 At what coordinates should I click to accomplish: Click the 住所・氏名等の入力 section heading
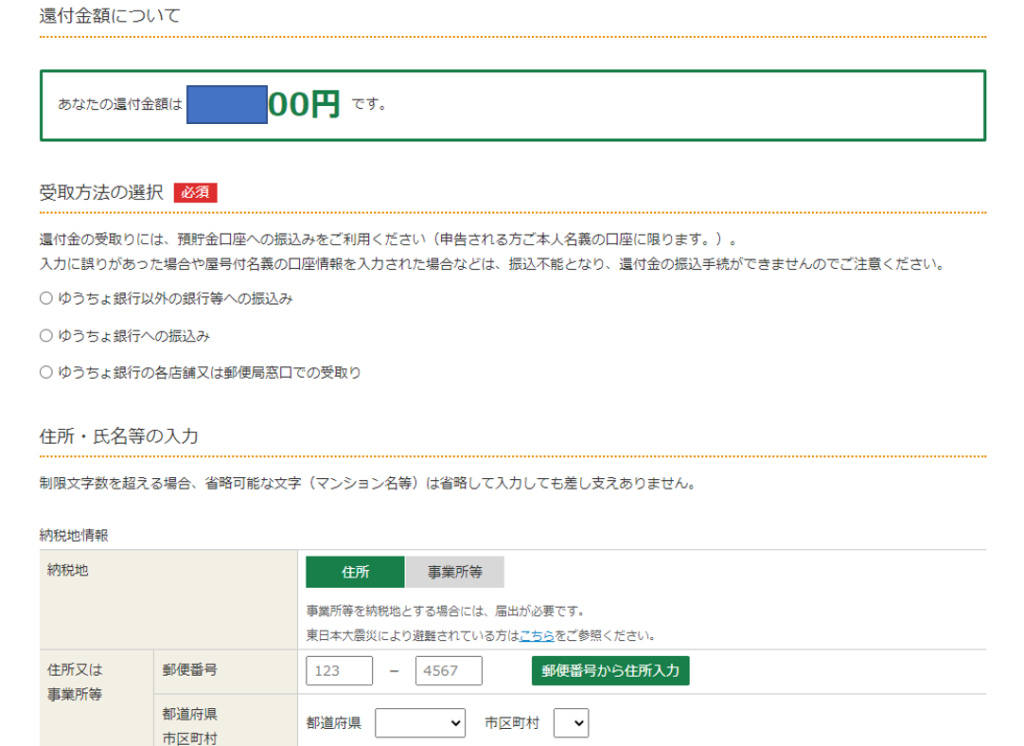pos(119,436)
